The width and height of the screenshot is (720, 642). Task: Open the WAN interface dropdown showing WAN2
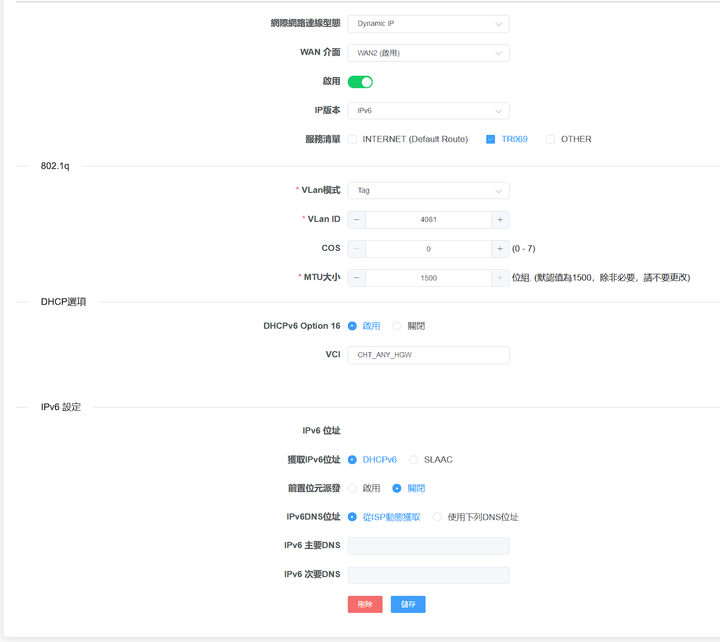coord(428,53)
